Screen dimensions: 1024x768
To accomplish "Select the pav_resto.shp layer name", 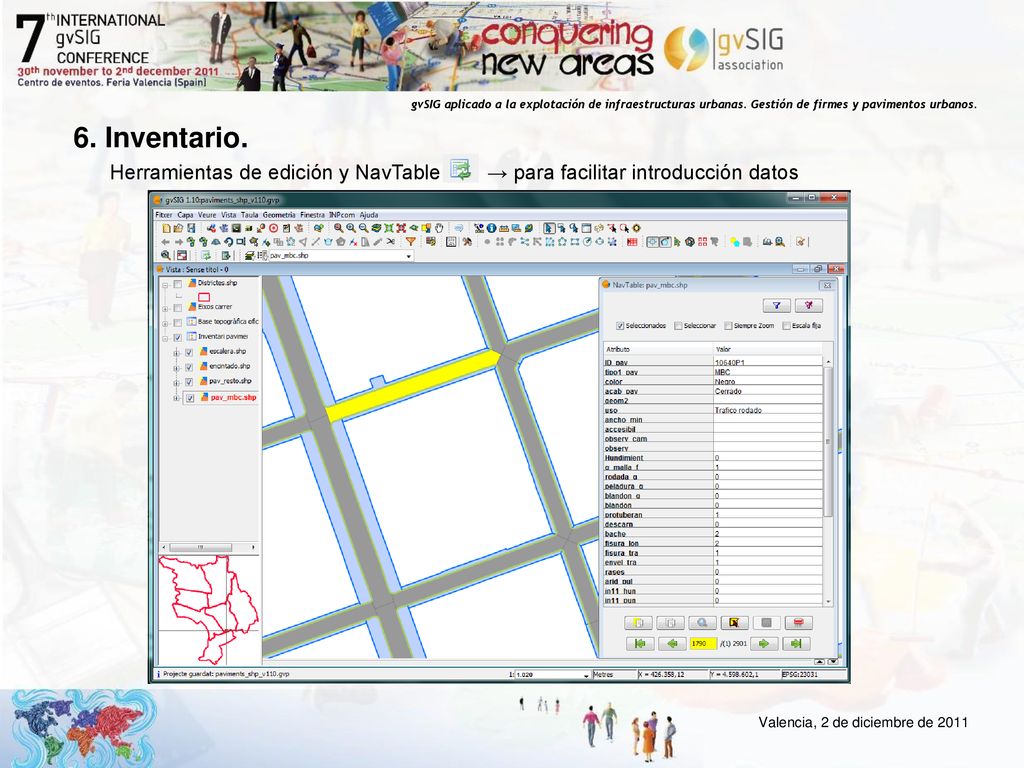I will click(231, 381).
